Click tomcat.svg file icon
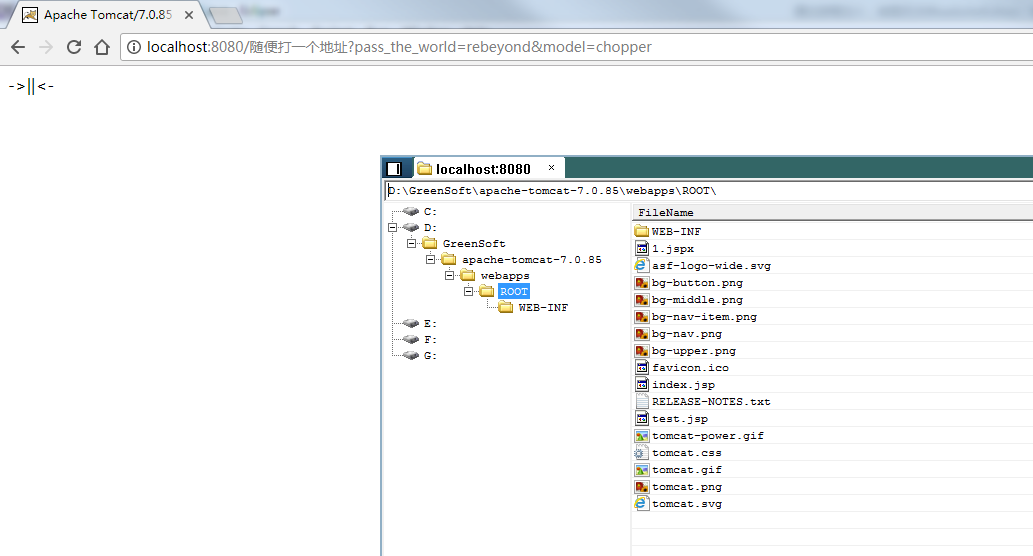This screenshot has height=556, width=1033. [642, 503]
